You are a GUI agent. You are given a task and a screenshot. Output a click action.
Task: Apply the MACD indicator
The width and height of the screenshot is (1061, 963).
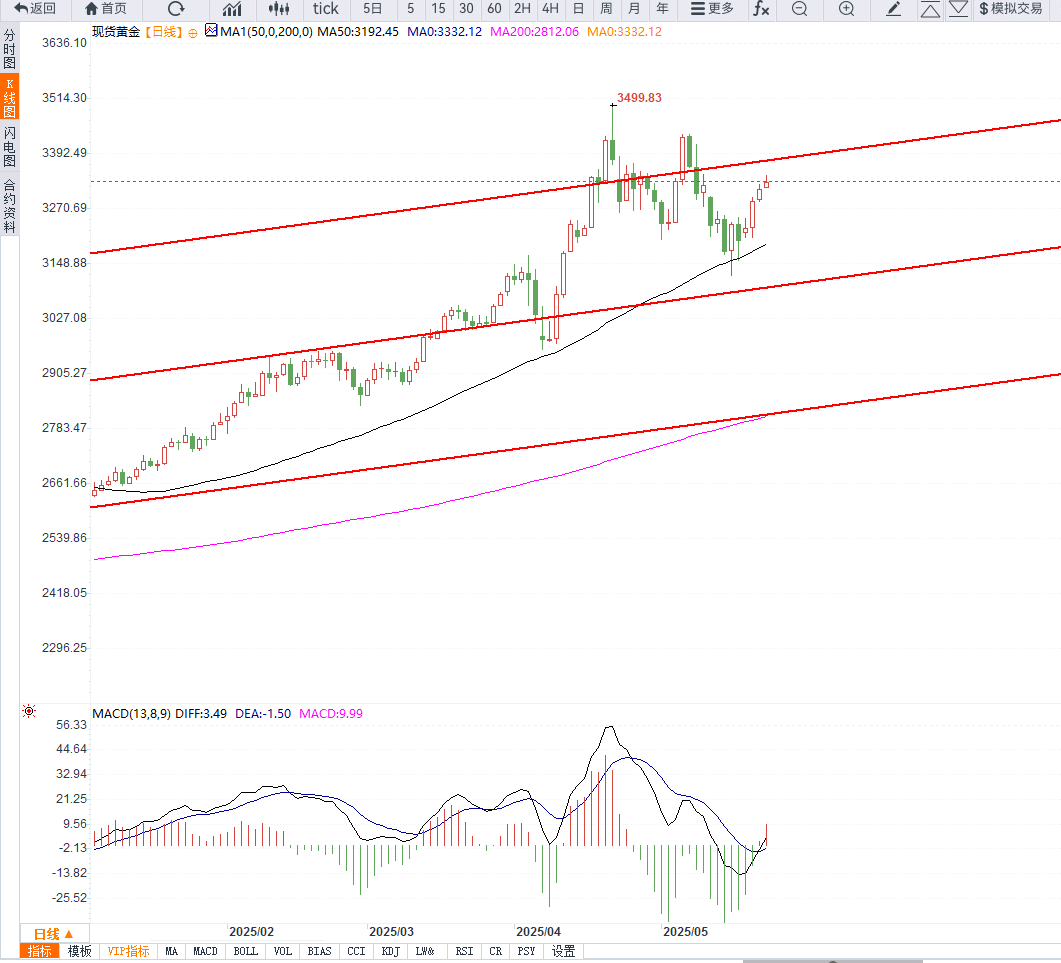tap(205, 951)
